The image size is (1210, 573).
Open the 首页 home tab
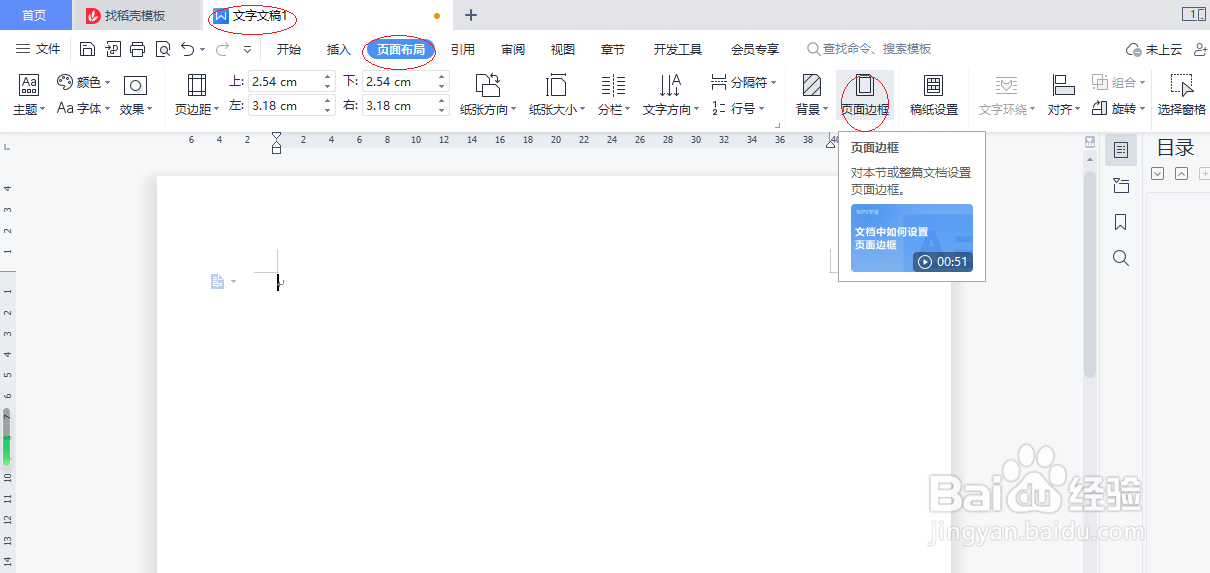(x=34, y=15)
